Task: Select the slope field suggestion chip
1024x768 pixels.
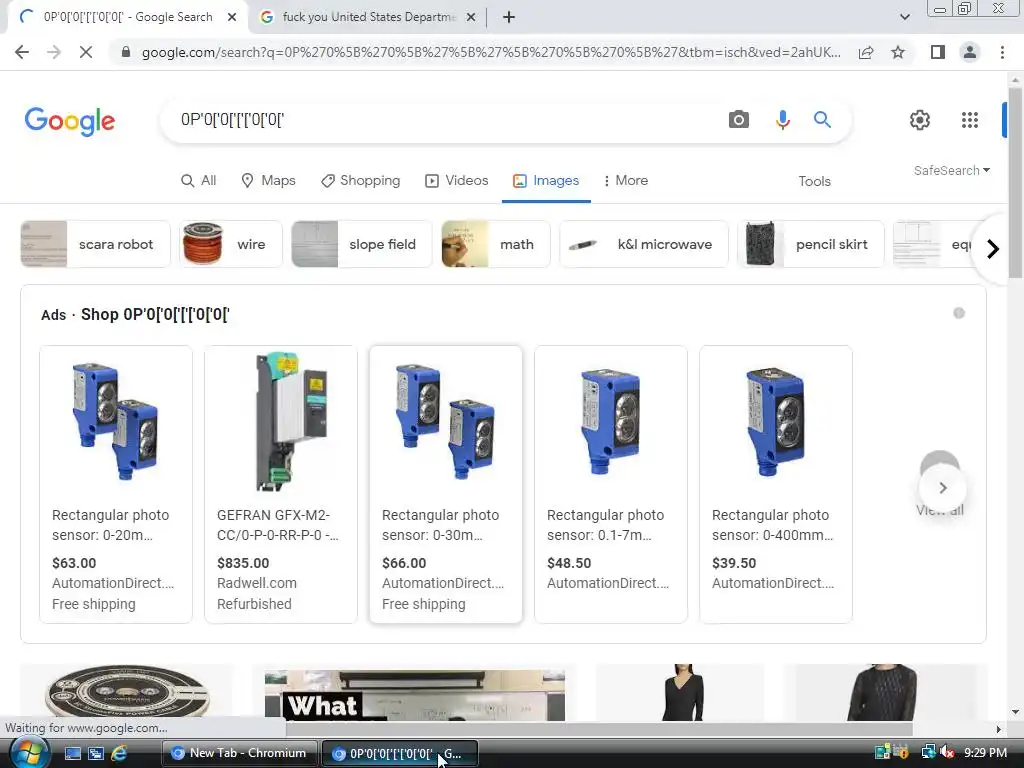Action: [362, 244]
